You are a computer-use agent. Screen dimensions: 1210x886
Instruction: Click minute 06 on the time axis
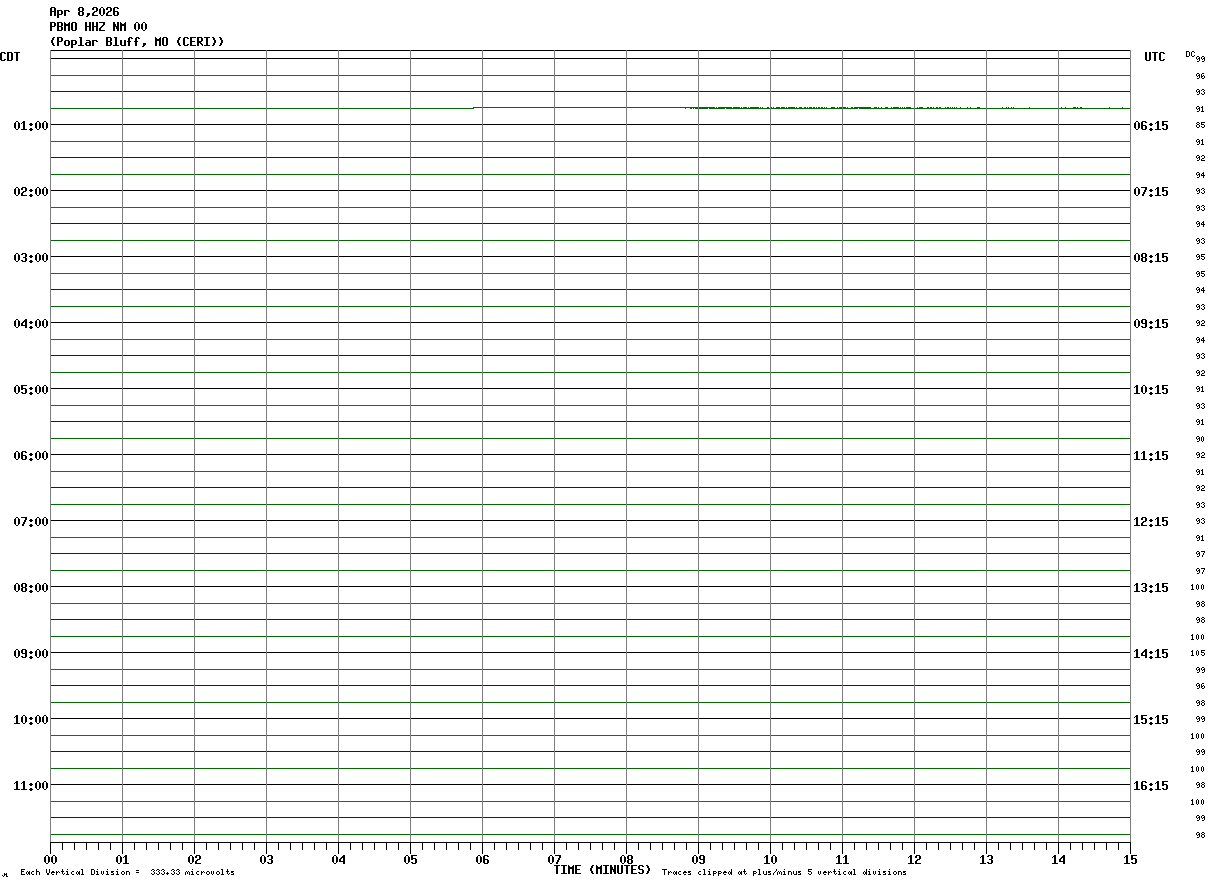tap(483, 859)
